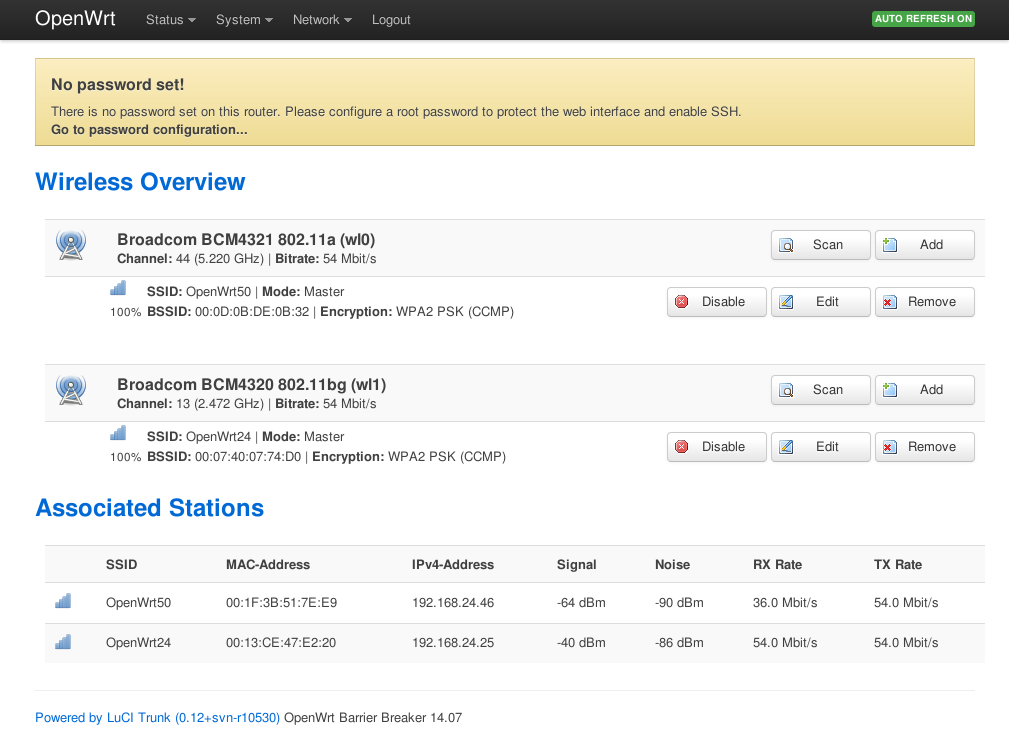Click IPv4 address 192.168.24.46

[453, 603]
